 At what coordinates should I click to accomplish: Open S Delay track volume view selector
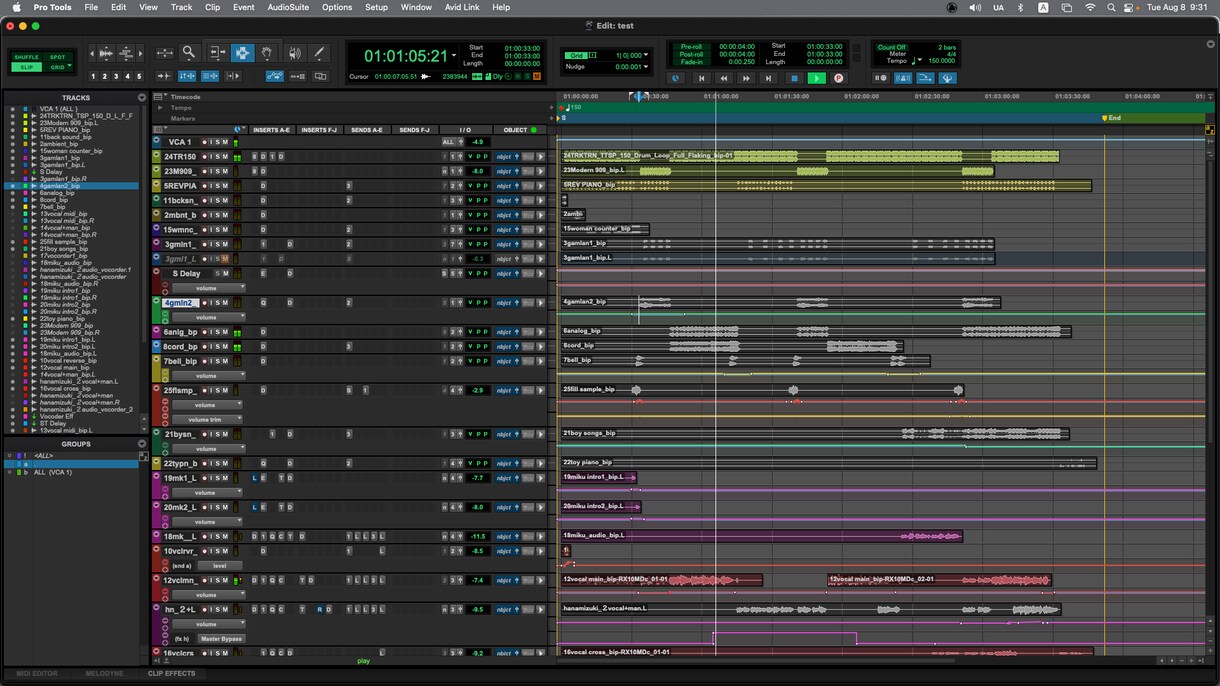coord(207,288)
